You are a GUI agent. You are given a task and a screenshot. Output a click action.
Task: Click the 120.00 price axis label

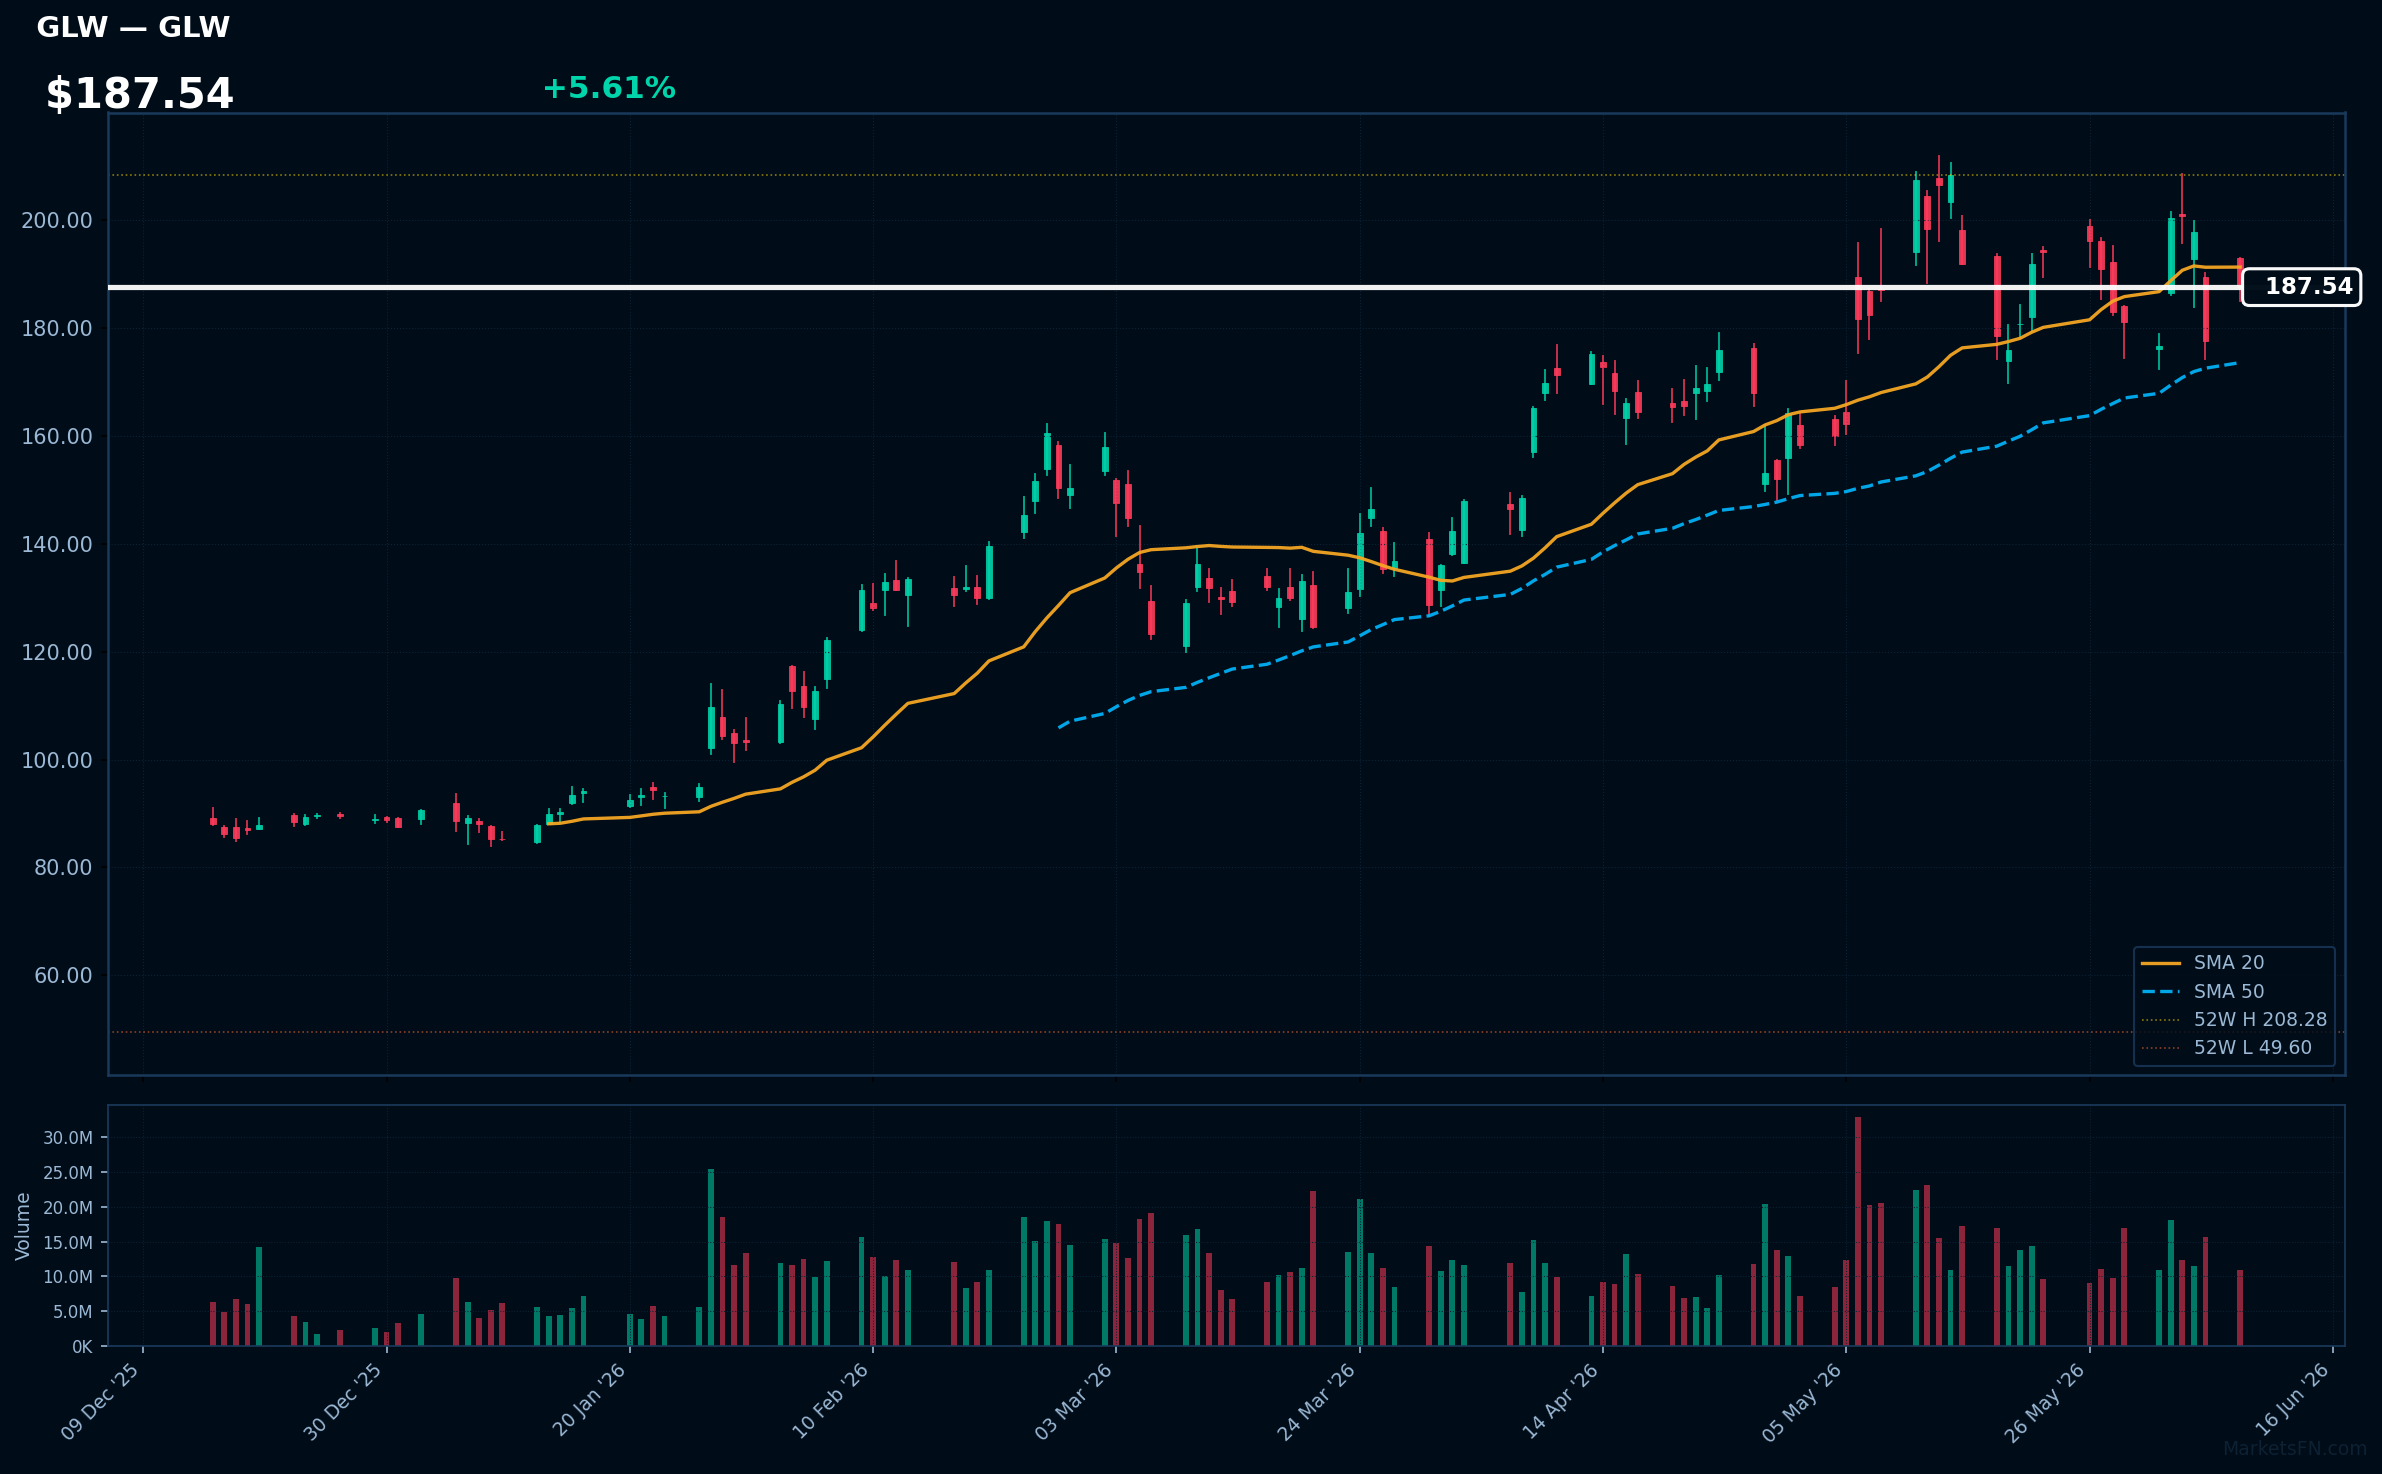[x=57, y=653]
